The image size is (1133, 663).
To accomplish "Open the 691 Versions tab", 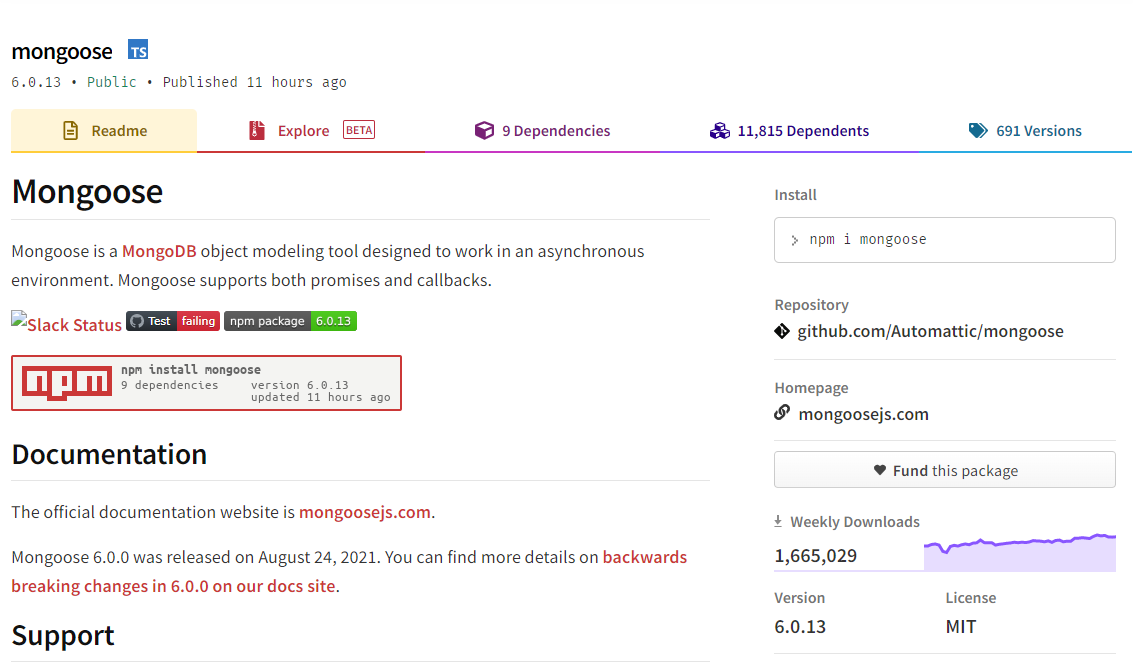I will click(x=1025, y=131).
